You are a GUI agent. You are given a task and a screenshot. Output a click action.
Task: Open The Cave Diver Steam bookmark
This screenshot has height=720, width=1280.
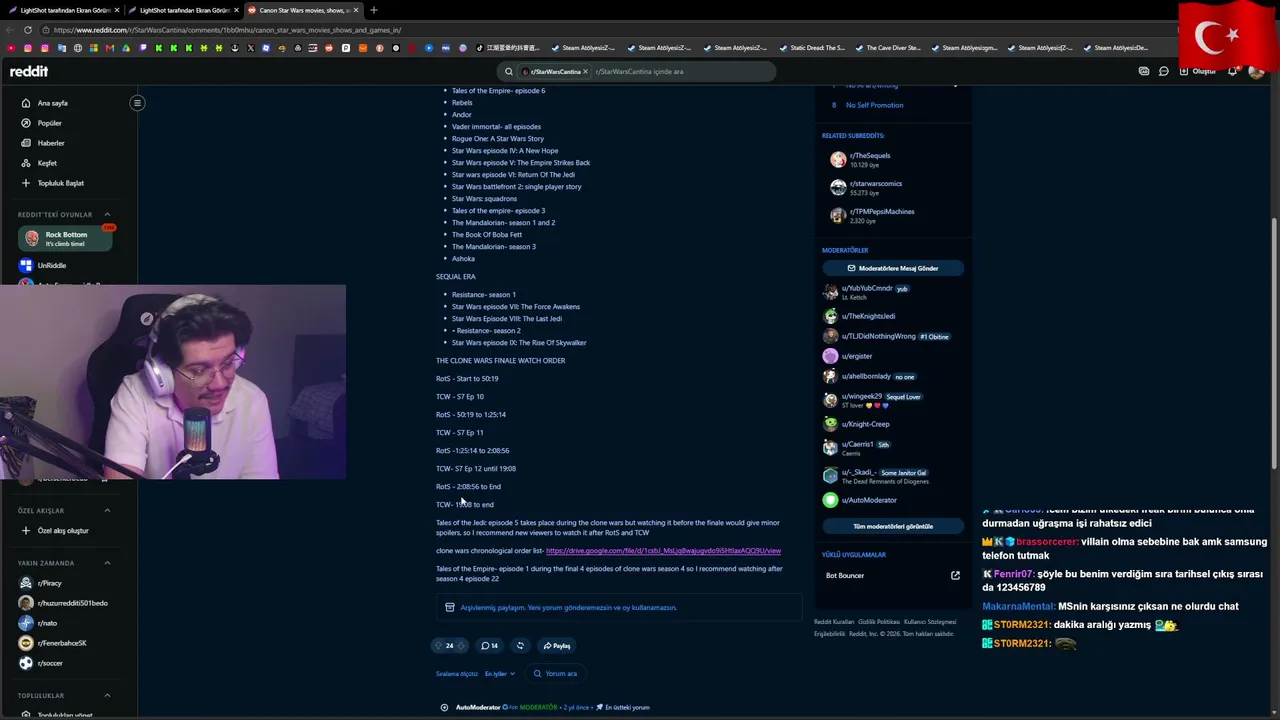pos(886,48)
